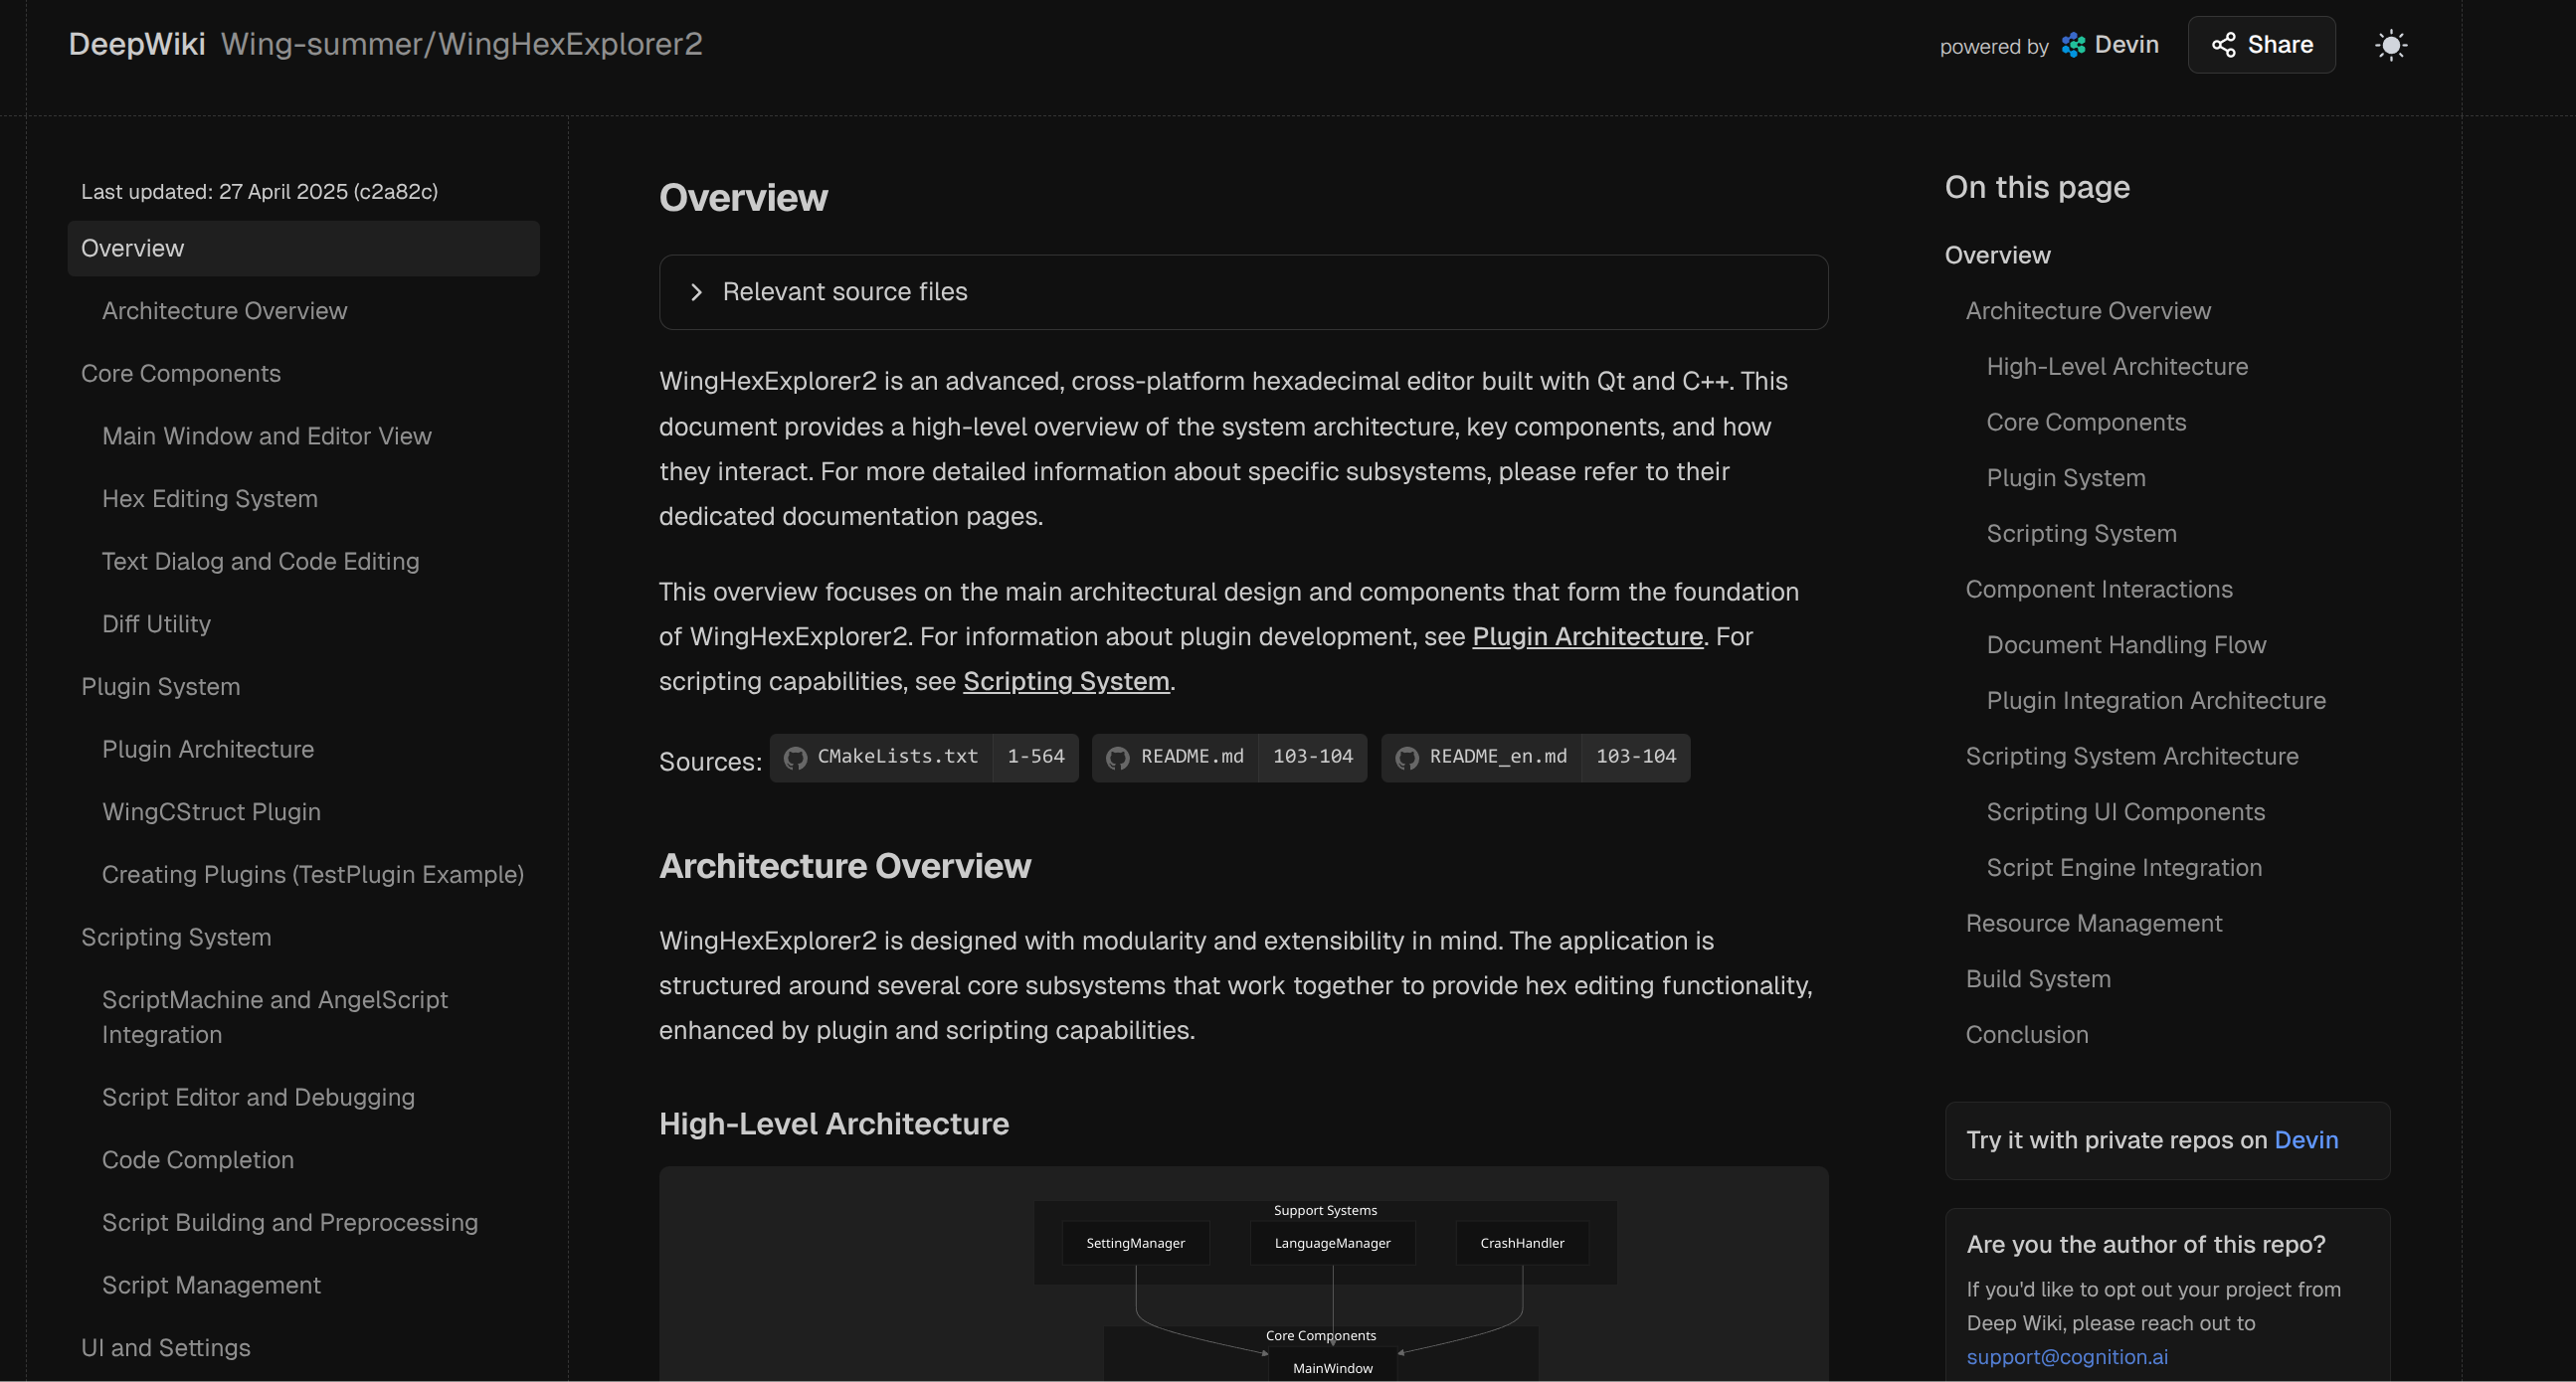Open the Wing-summer/WingHexExplorer2 repo title
This screenshot has height=1382, width=2576.
pyautogui.click(x=461, y=44)
